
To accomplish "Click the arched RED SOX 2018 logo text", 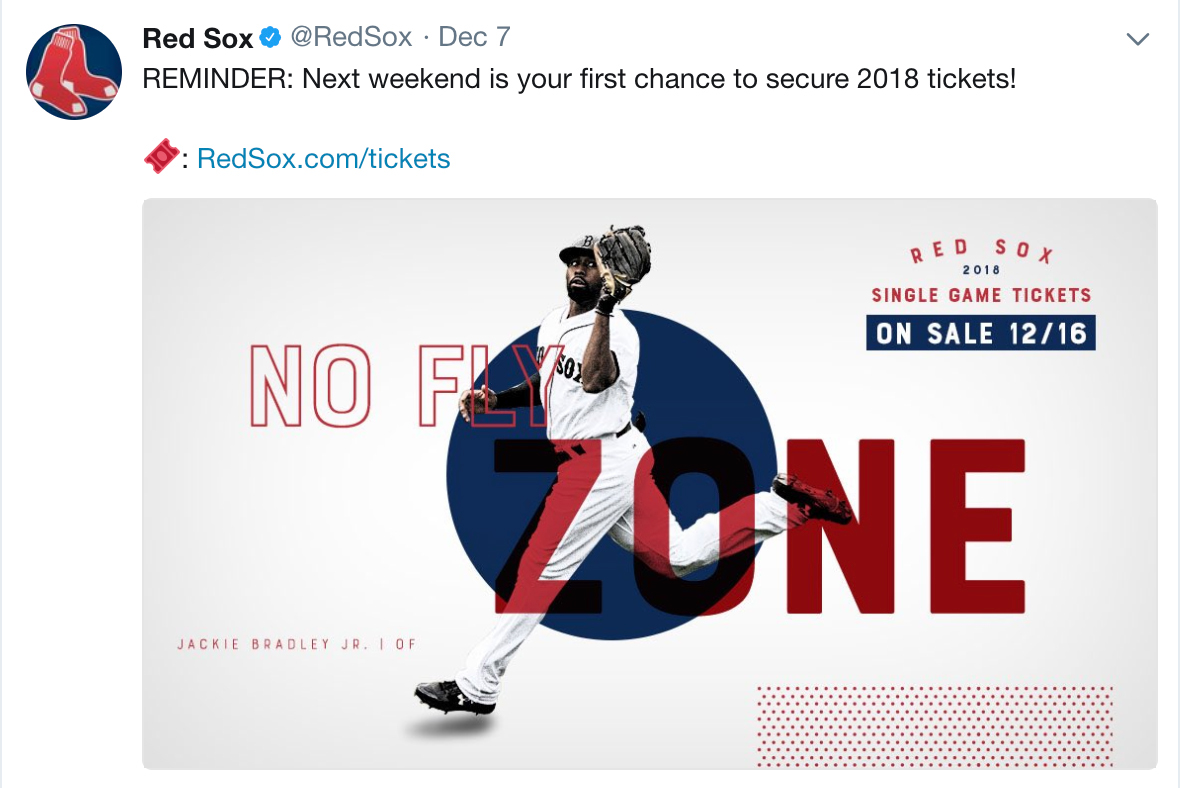I will 981,256.
